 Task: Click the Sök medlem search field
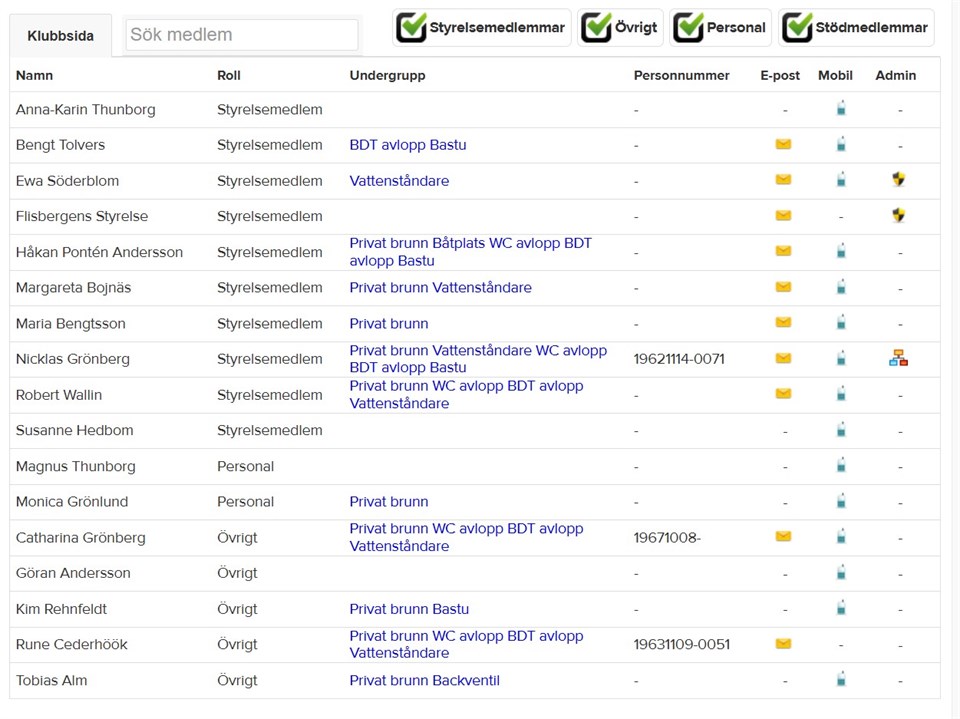coord(241,35)
